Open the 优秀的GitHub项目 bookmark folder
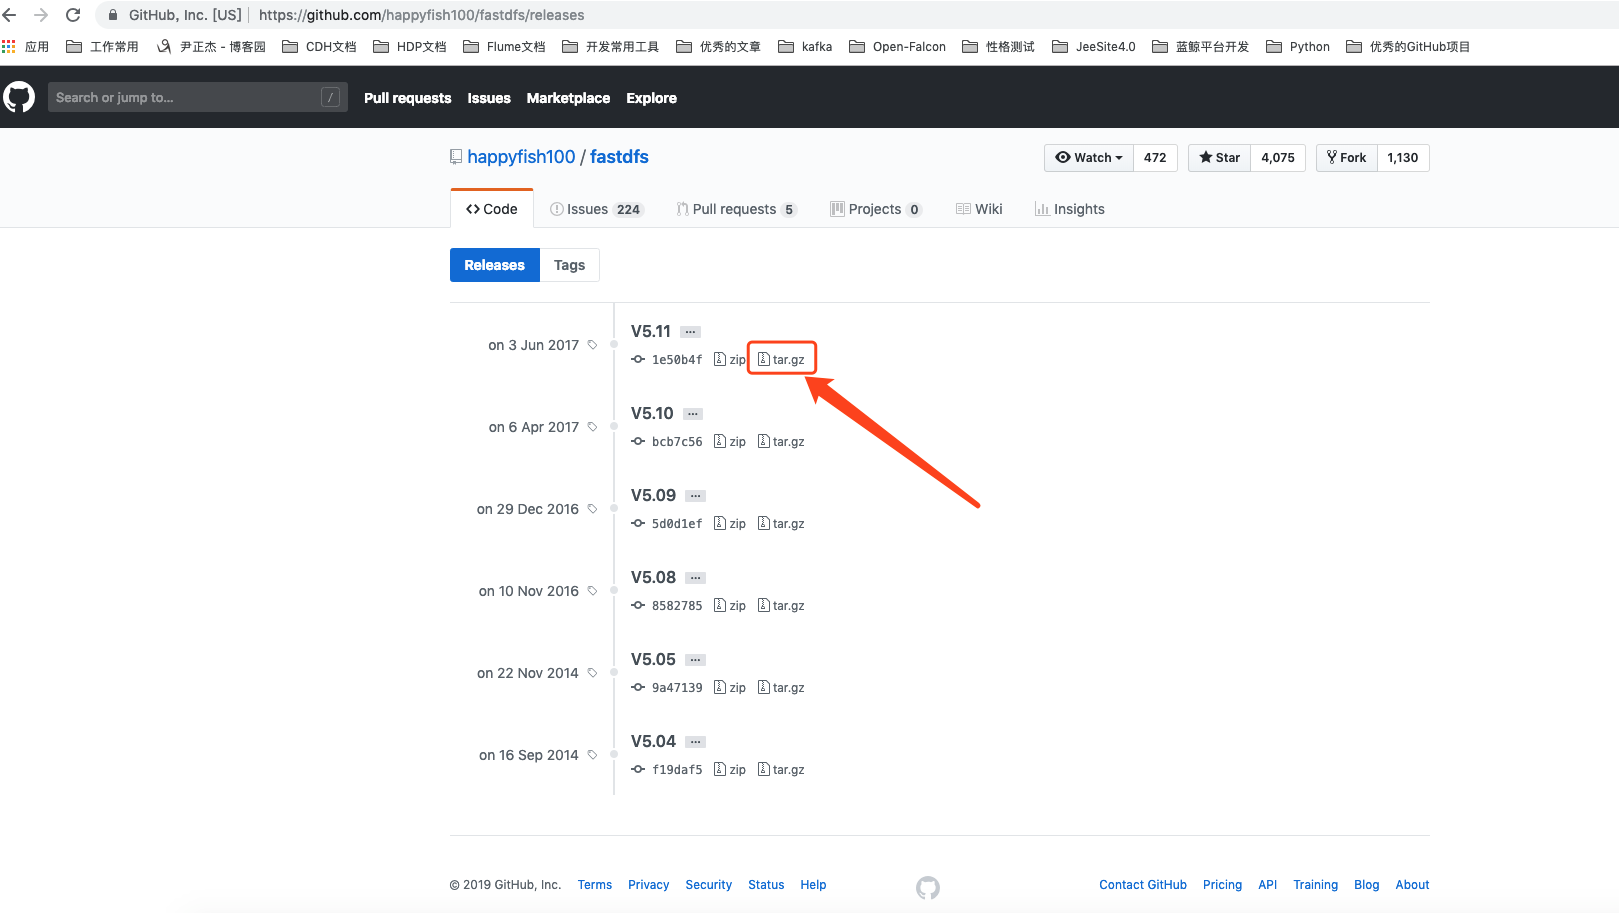1619x913 pixels. click(1408, 47)
